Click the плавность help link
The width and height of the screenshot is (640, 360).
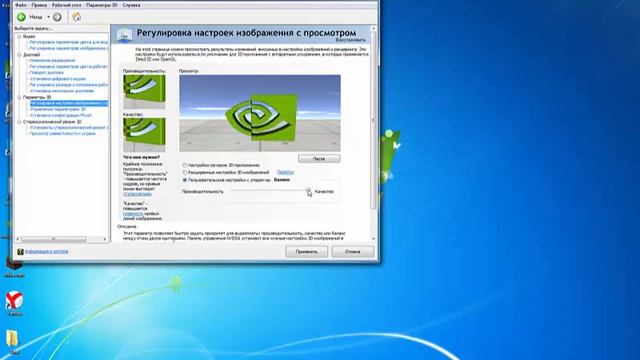coord(133,213)
